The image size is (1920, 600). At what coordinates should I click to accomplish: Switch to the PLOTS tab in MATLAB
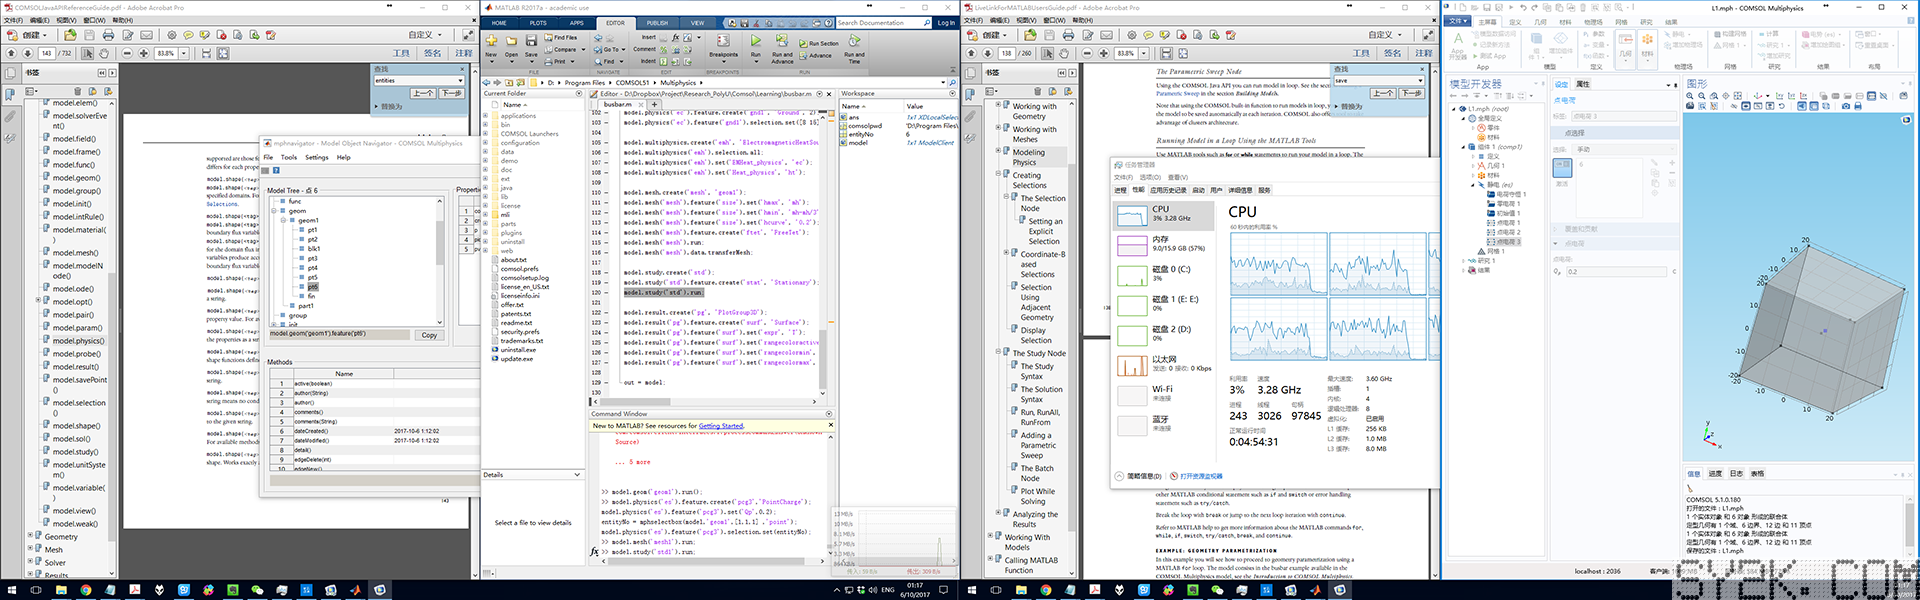tap(538, 22)
